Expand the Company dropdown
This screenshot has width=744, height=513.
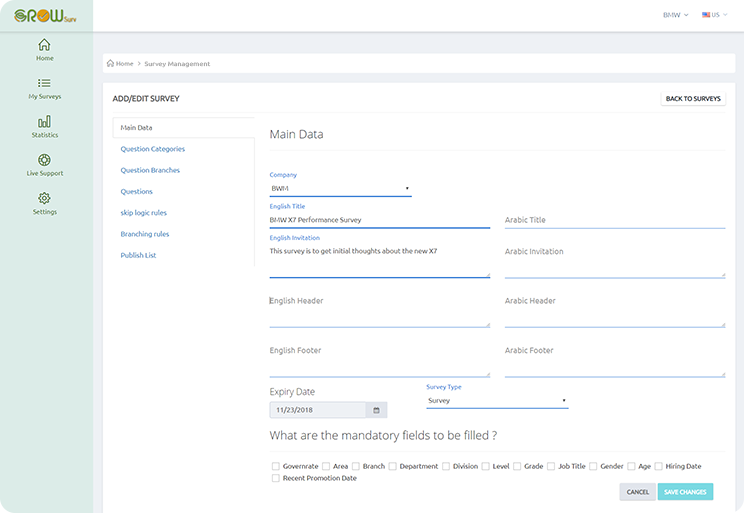[340, 189]
